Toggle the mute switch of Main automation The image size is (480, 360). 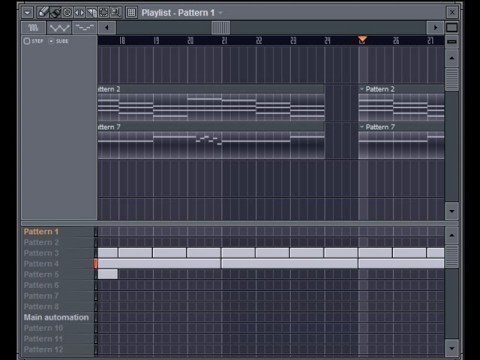tap(96, 317)
